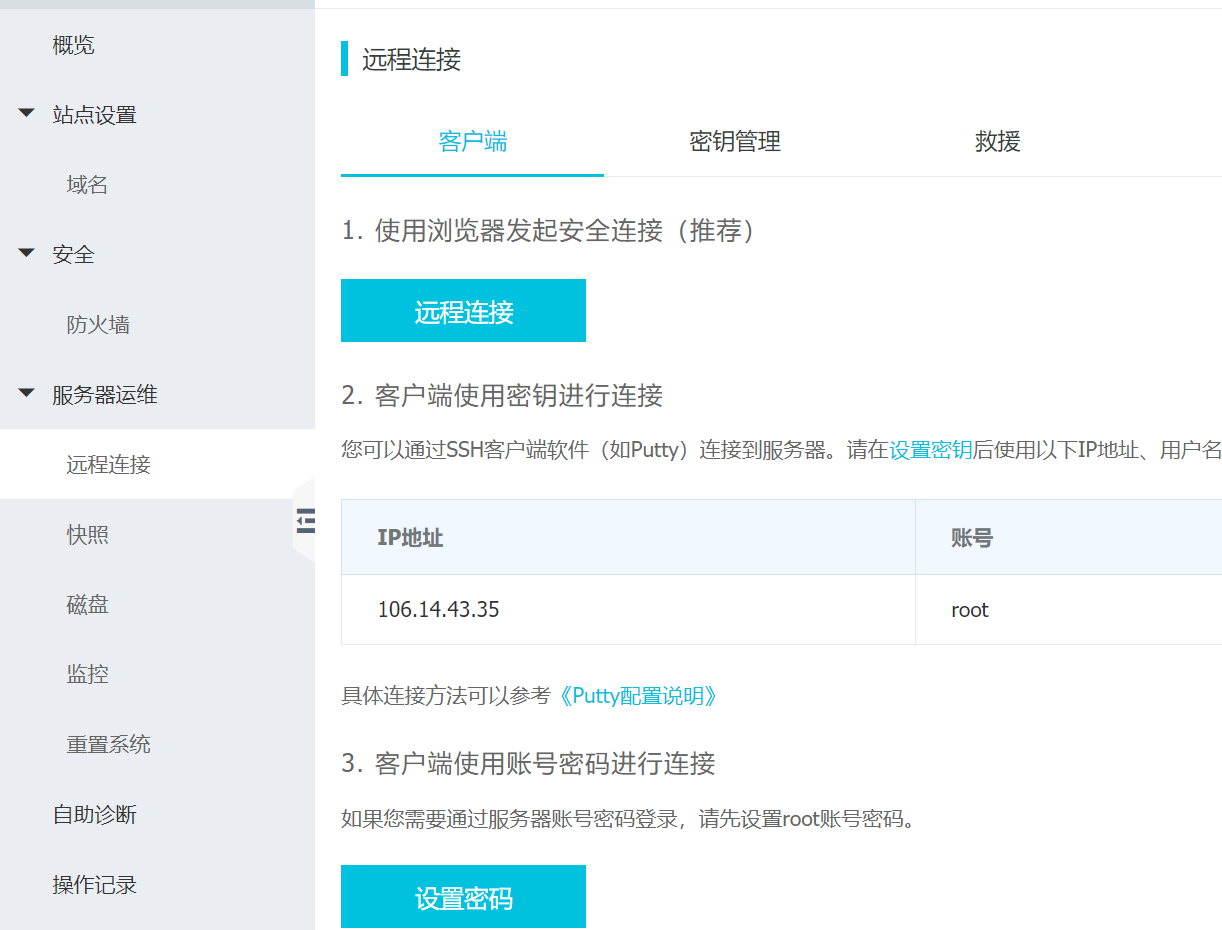
Task: Click the 设置密码 button
Action: coord(463,896)
